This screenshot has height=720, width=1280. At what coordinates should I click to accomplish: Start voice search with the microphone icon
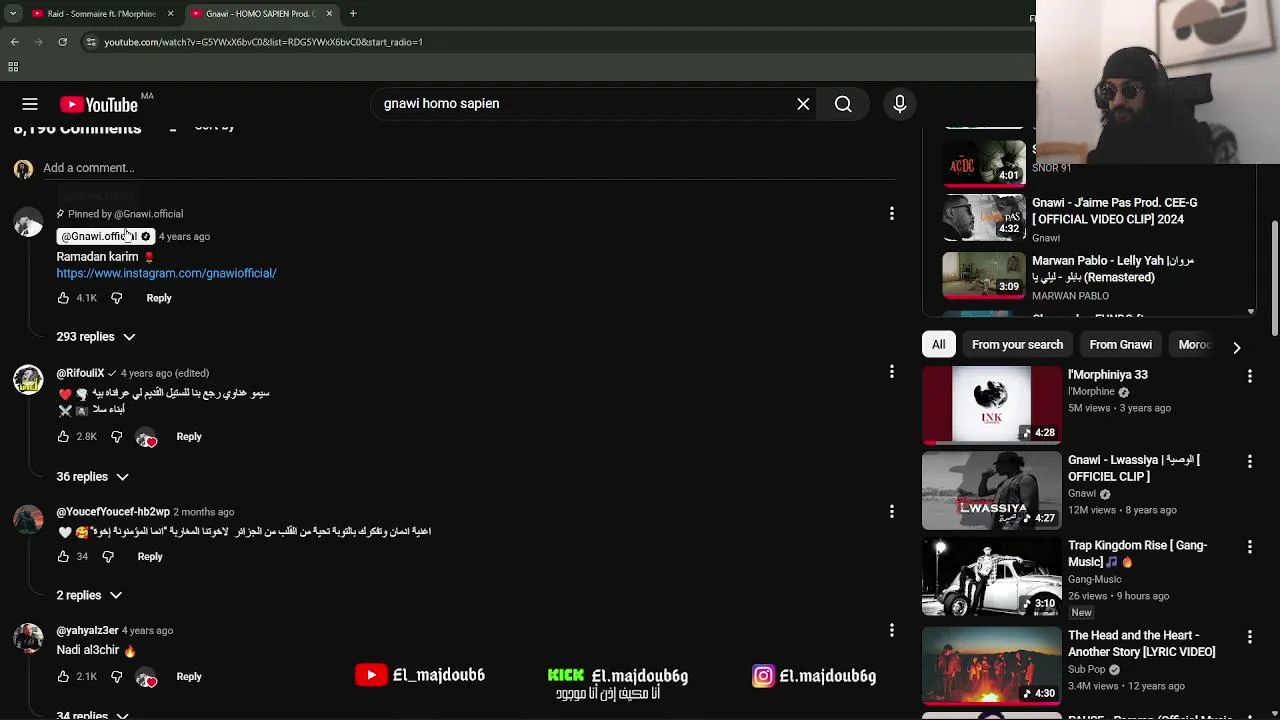pos(899,104)
